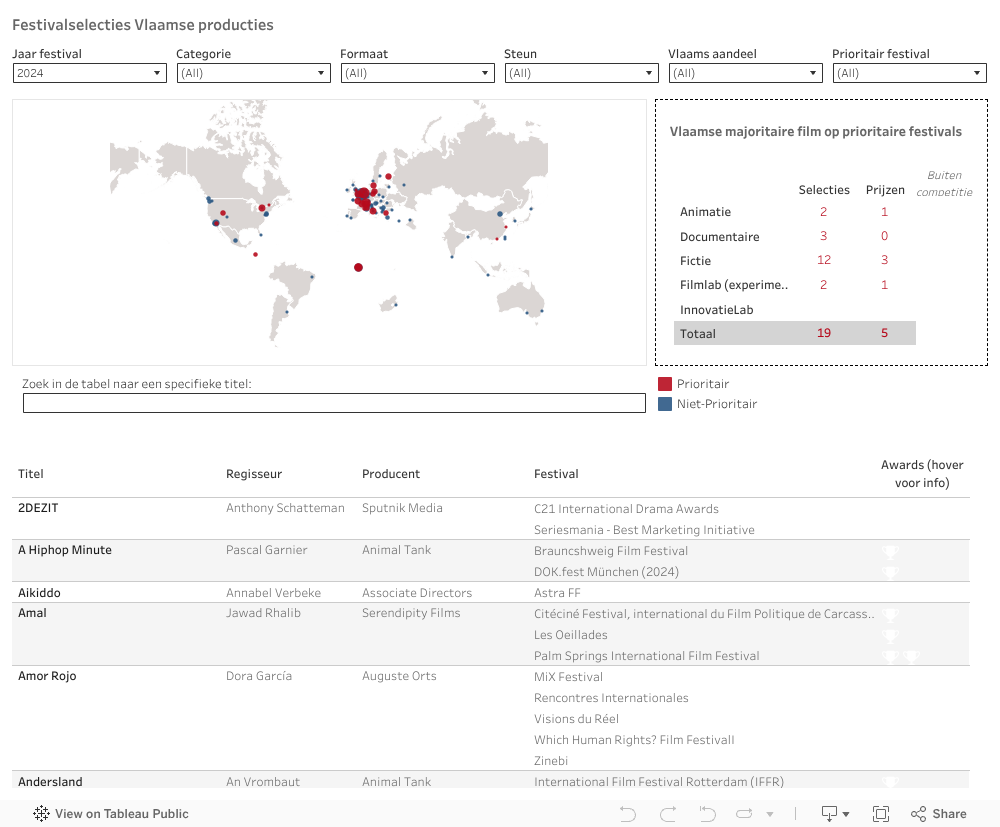
Task: Click the Share icon
Action: pyautogui.click(x=936, y=814)
